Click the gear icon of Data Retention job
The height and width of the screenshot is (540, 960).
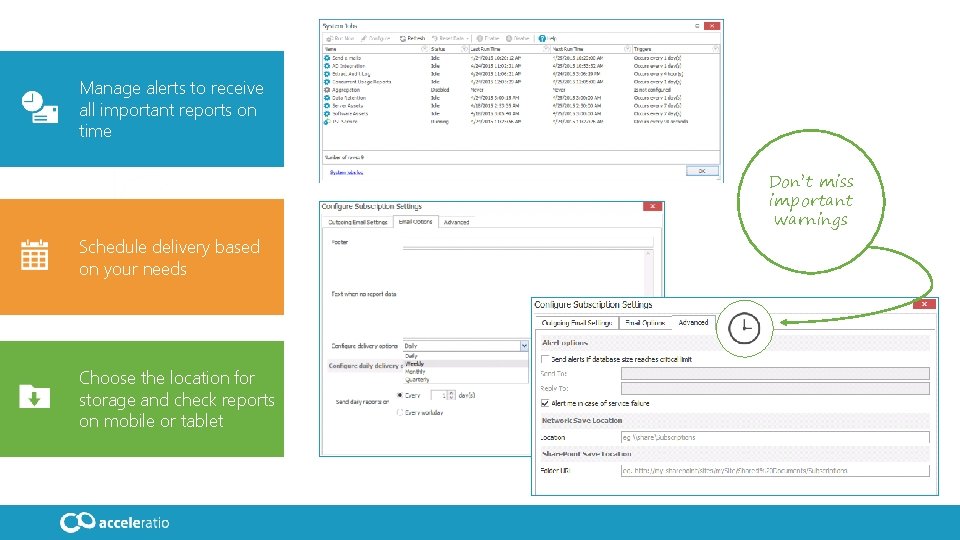[327, 98]
